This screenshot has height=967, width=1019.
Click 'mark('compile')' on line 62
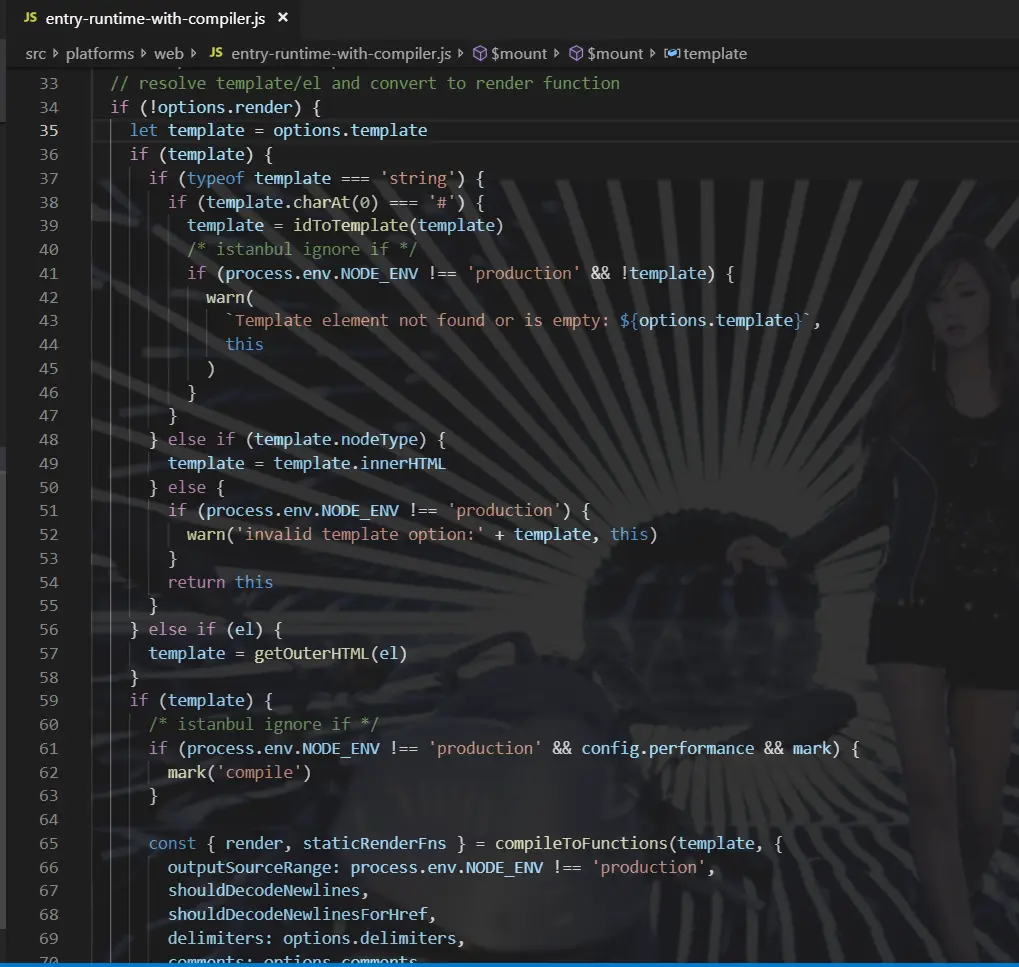coord(239,773)
